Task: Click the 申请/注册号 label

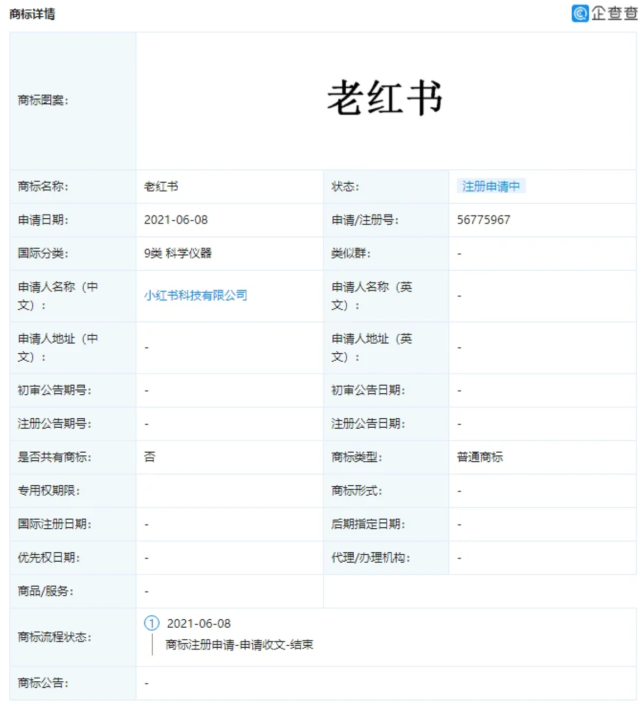Action: coord(365,220)
